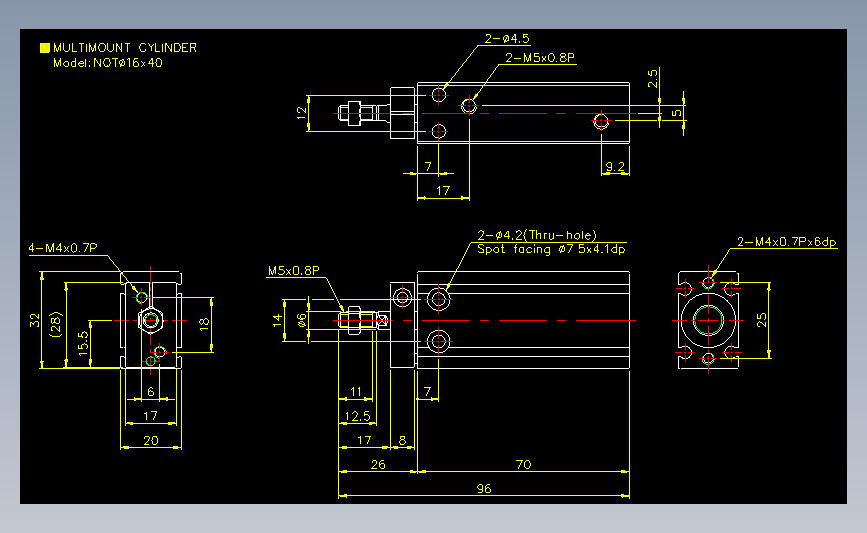Select the "70" body length dimension
The width and height of the screenshot is (867, 533).
click(524, 464)
